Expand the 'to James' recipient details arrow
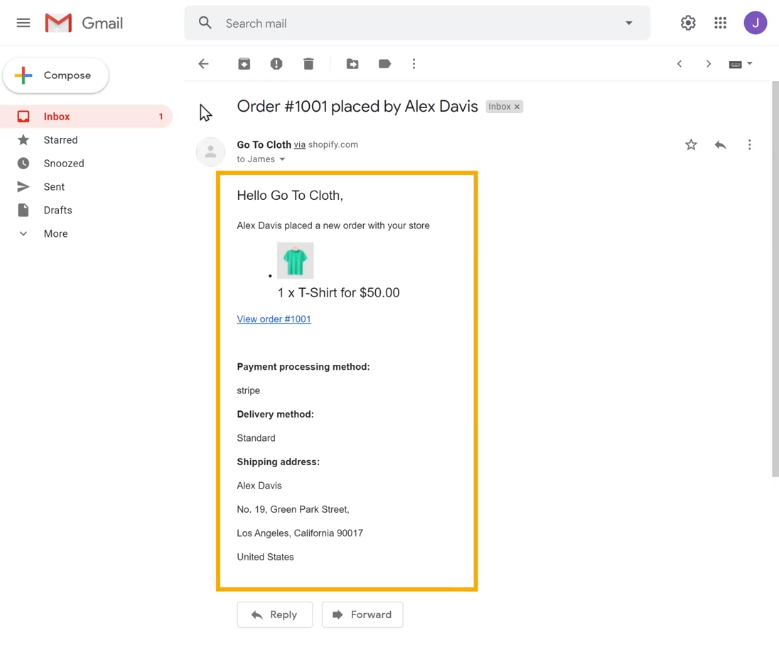This screenshot has width=779, height=649. coord(282,160)
